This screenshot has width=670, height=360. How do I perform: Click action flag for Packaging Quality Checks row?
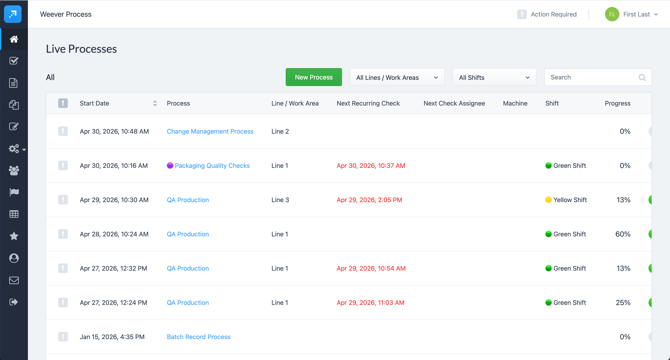click(x=63, y=165)
